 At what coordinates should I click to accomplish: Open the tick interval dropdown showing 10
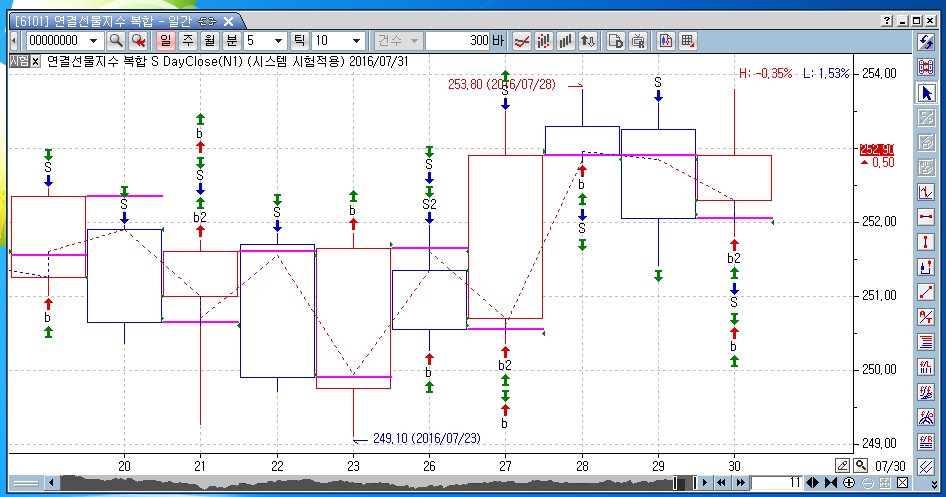pos(356,41)
